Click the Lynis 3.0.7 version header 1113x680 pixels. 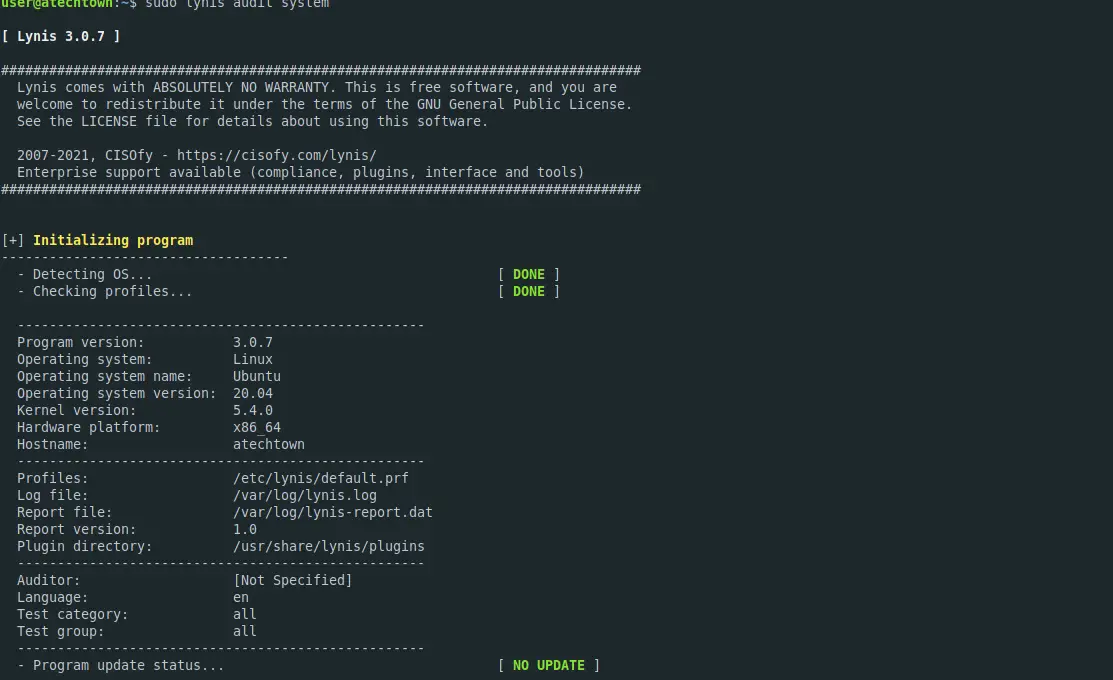[x=61, y=36]
